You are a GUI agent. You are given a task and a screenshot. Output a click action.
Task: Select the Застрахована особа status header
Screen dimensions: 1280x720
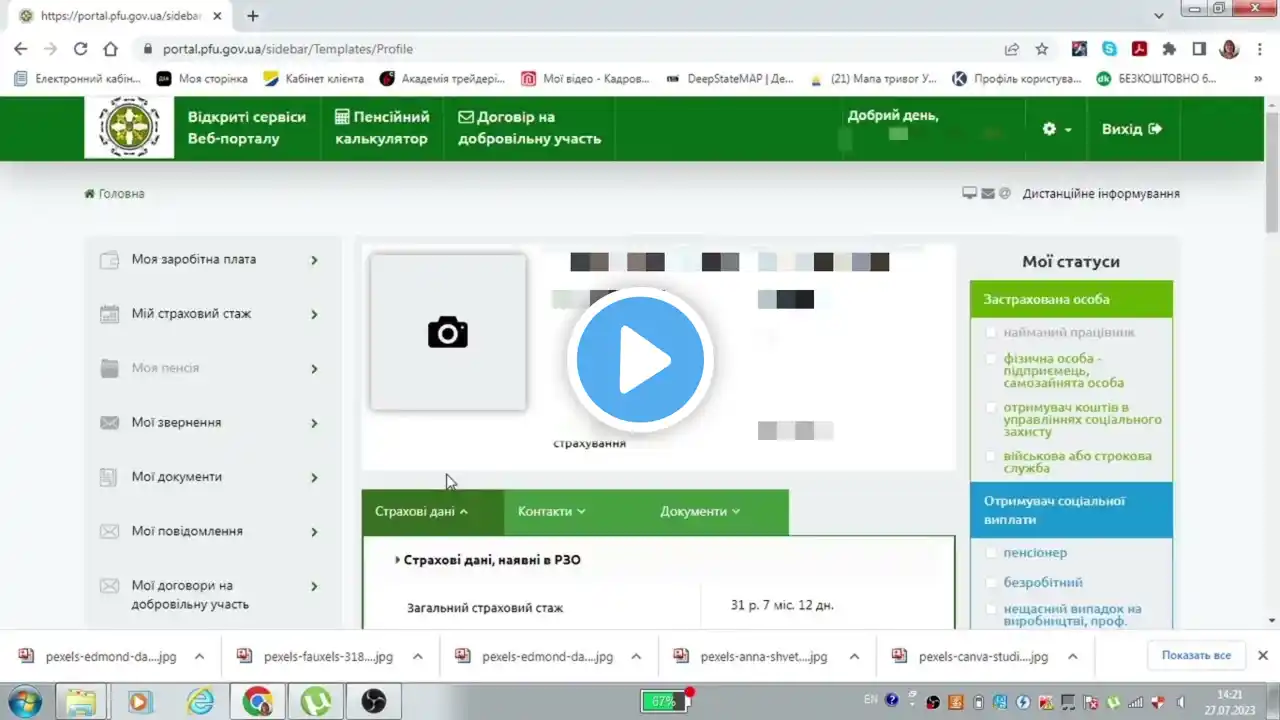[x=1071, y=299]
